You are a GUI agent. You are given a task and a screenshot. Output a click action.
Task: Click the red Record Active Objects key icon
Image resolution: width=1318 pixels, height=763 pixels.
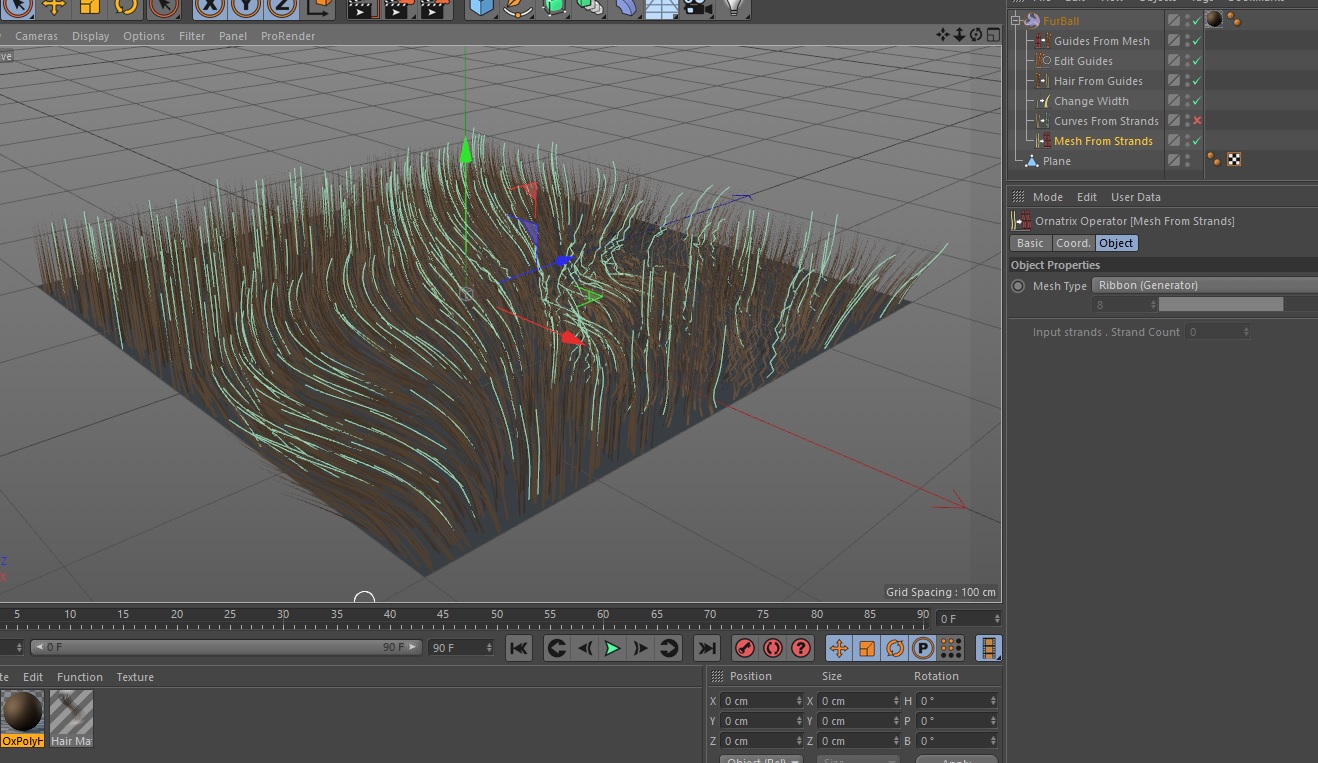(x=745, y=648)
